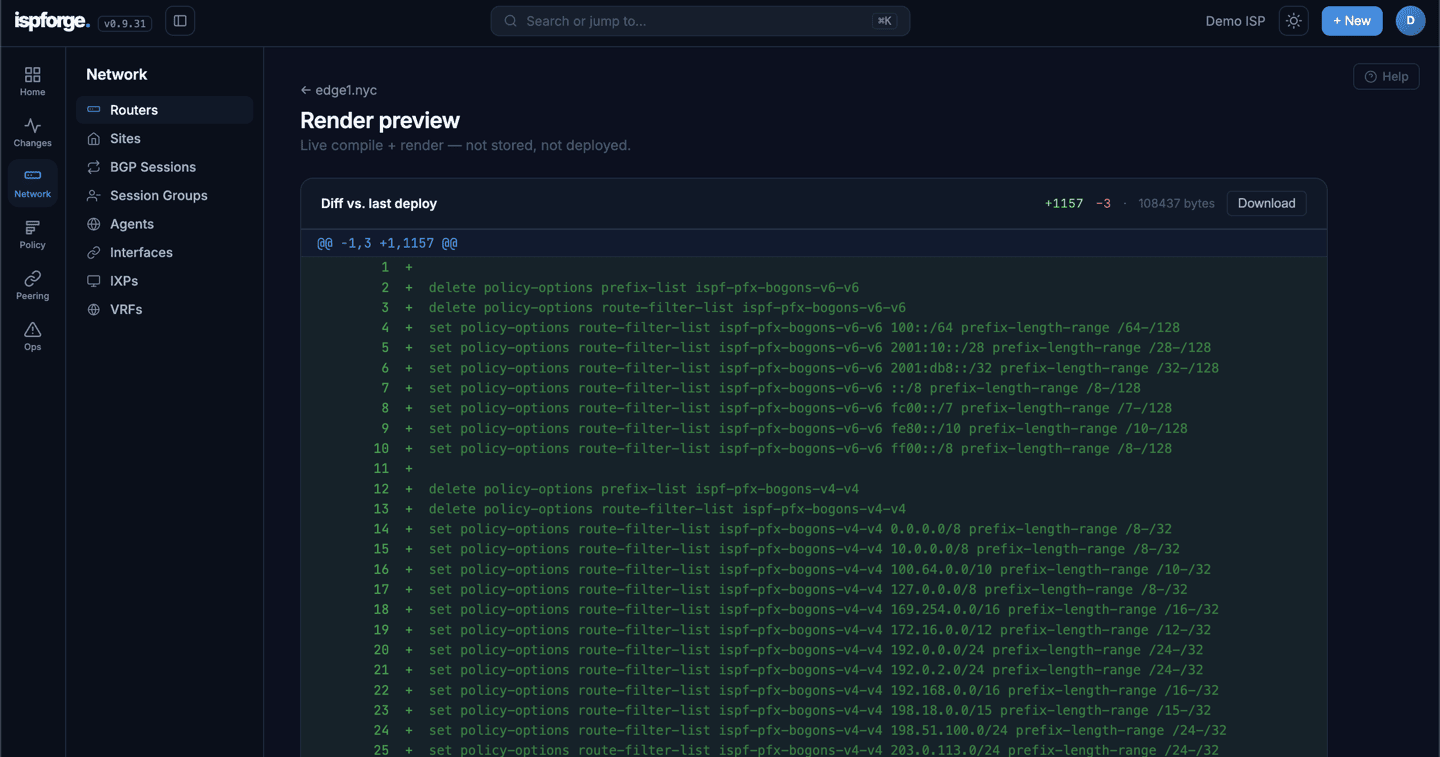Click diff line with 198.18.0.0/15 prefix
This screenshot has height=757, width=1440.
pos(814,710)
